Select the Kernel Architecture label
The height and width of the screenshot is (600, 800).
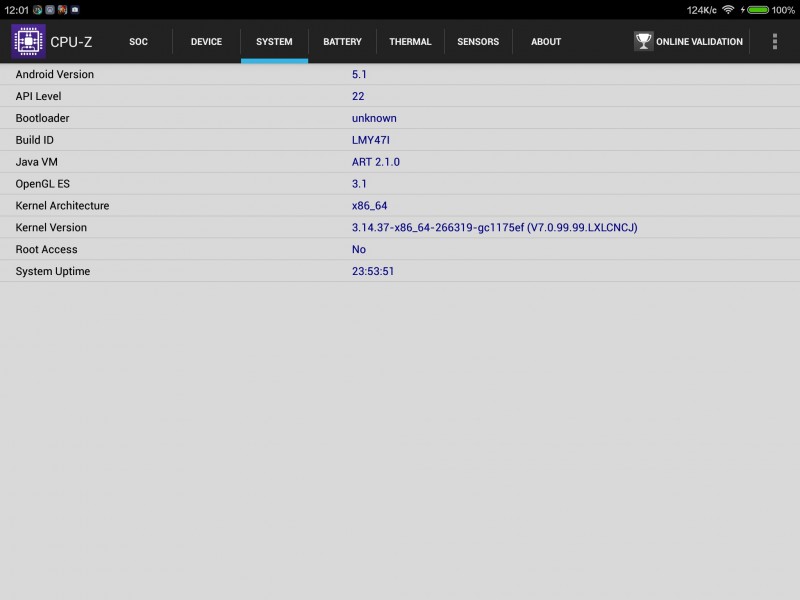pyautogui.click(x=62, y=206)
